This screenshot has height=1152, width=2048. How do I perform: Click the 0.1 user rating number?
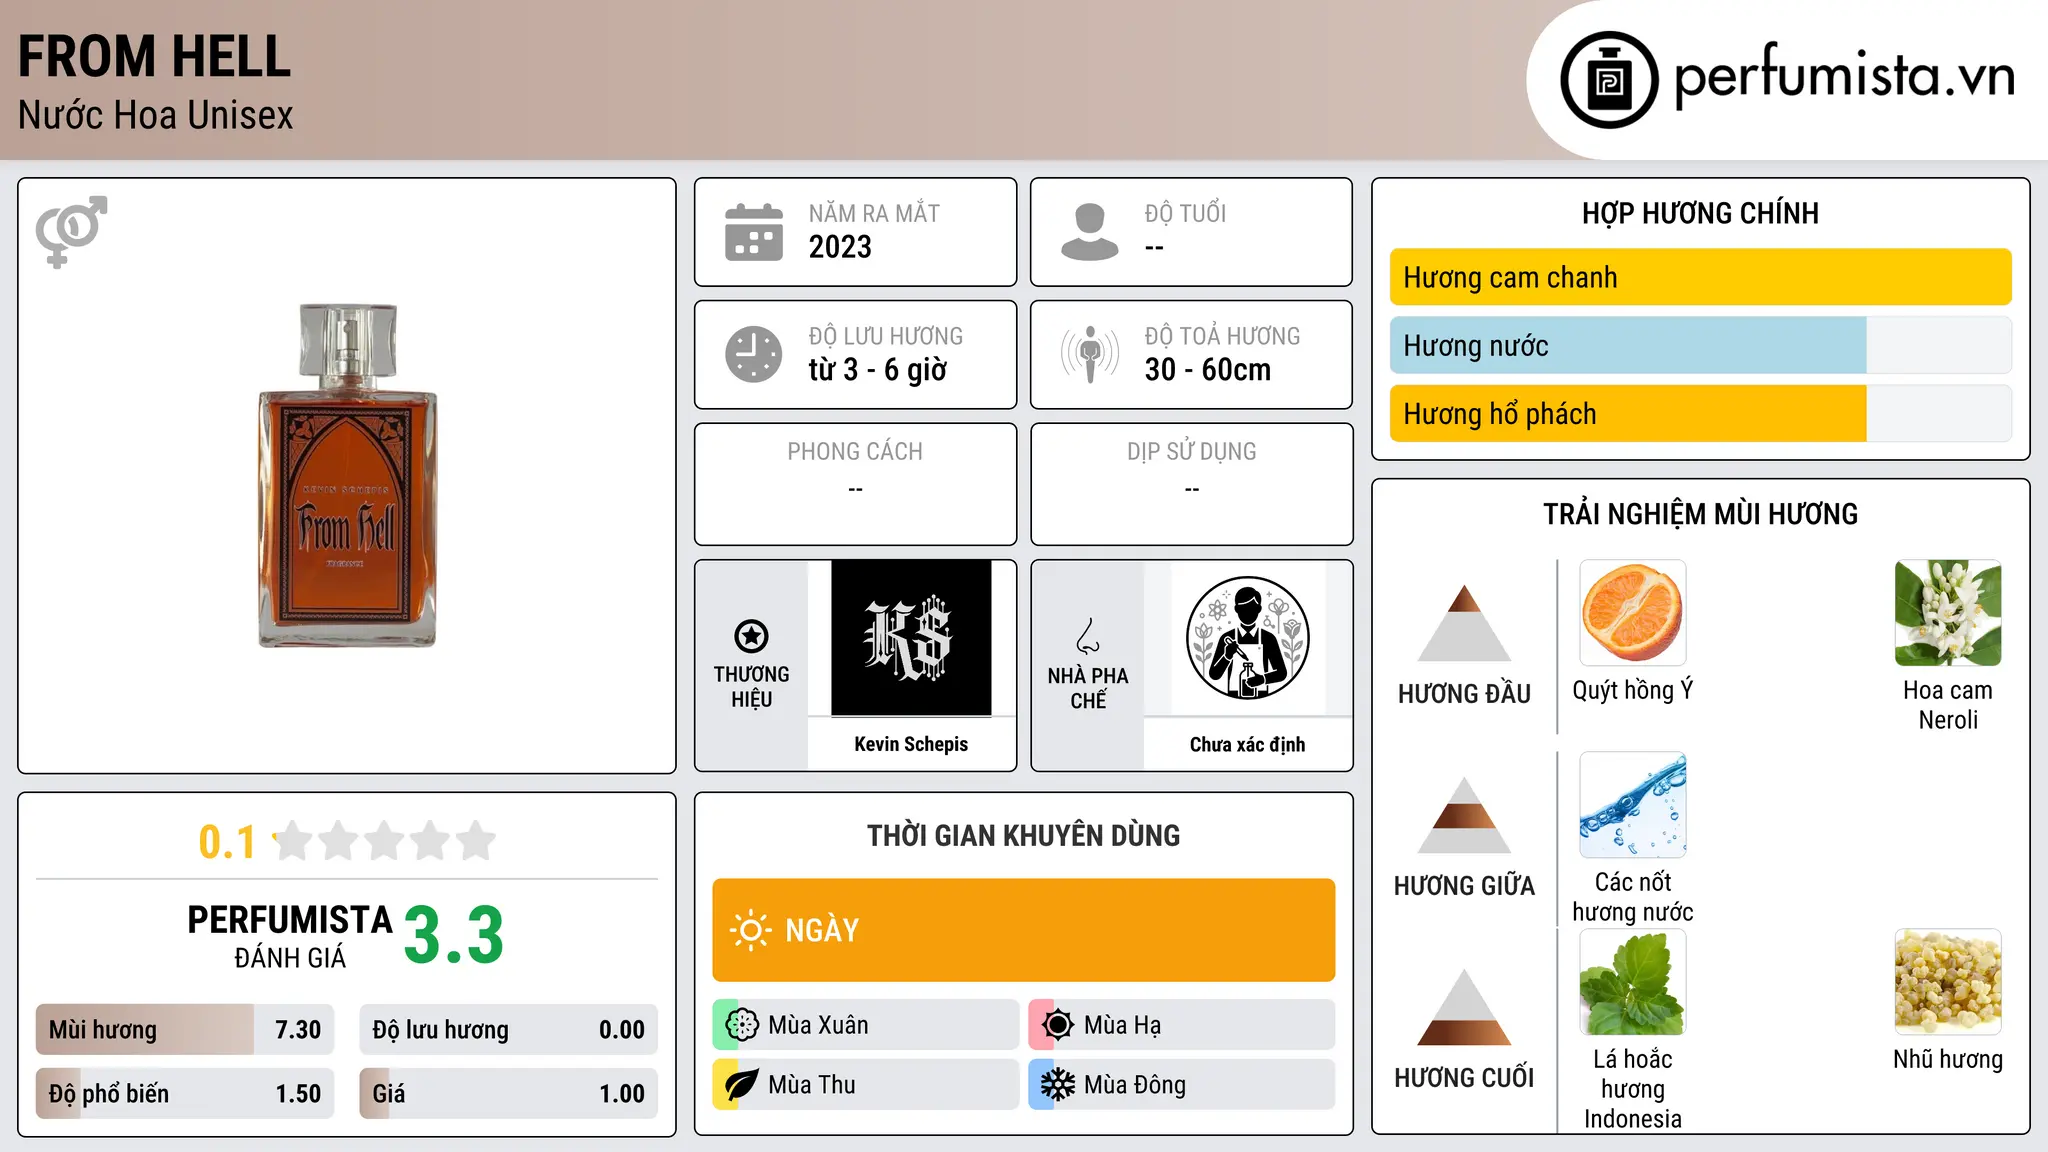click(x=227, y=842)
